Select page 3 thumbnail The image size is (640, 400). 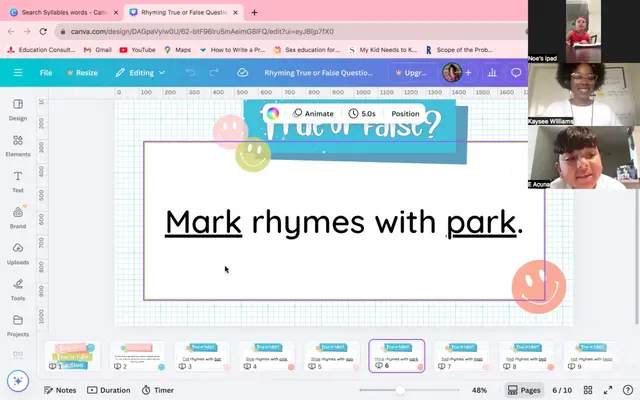[x=202, y=356]
